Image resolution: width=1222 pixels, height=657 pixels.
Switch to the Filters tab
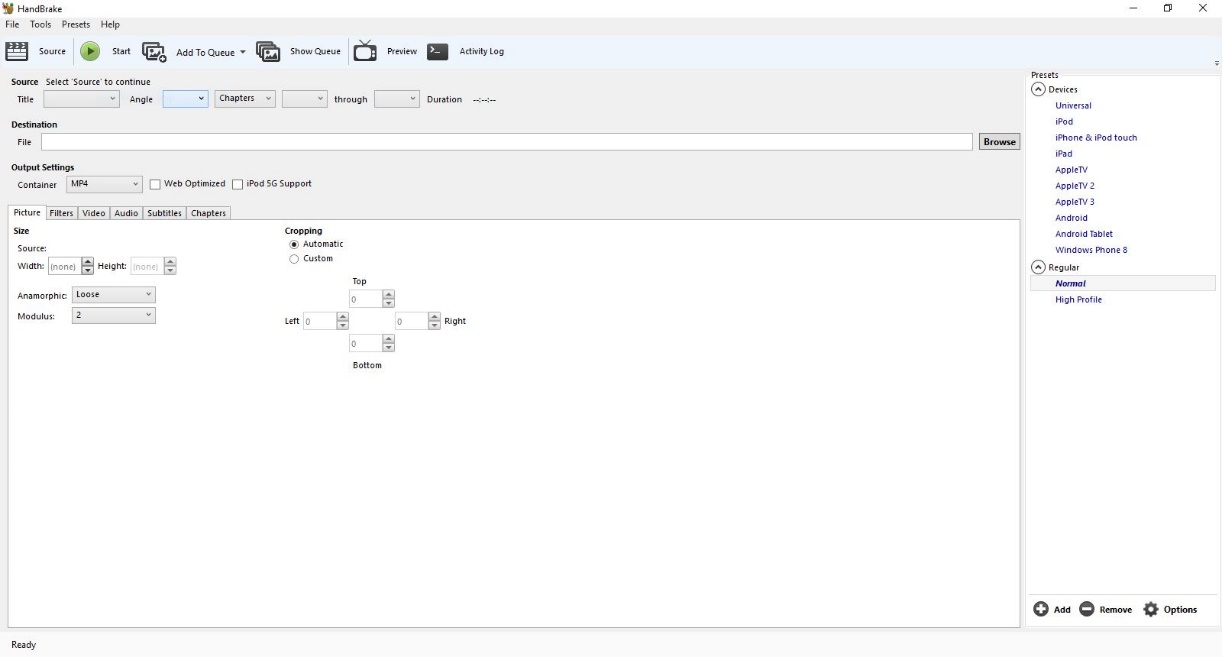pos(61,213)
